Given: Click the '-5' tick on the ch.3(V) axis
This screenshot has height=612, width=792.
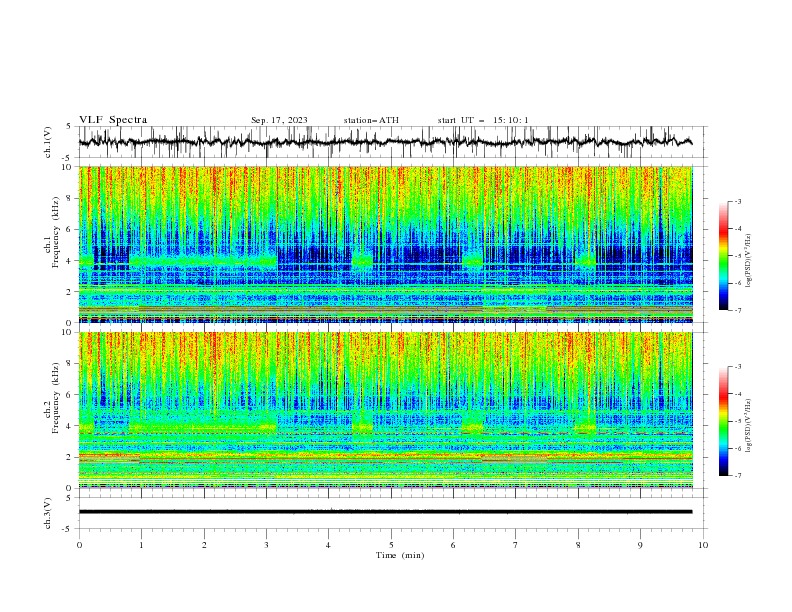Looking at the screenshot, I should coord(68,529).
